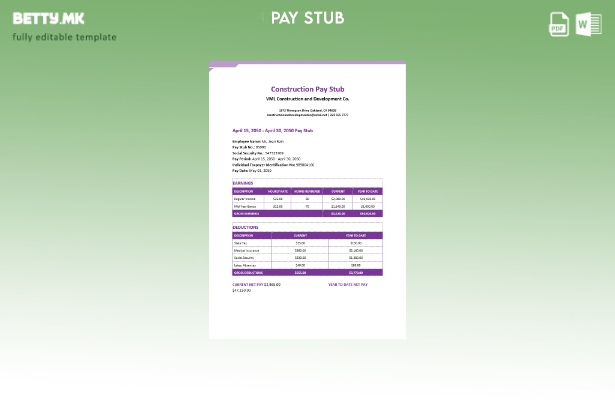This screenshot has width=615, height=400.
Task: Click the VML Construction company name line
Action: click(307, 99)
